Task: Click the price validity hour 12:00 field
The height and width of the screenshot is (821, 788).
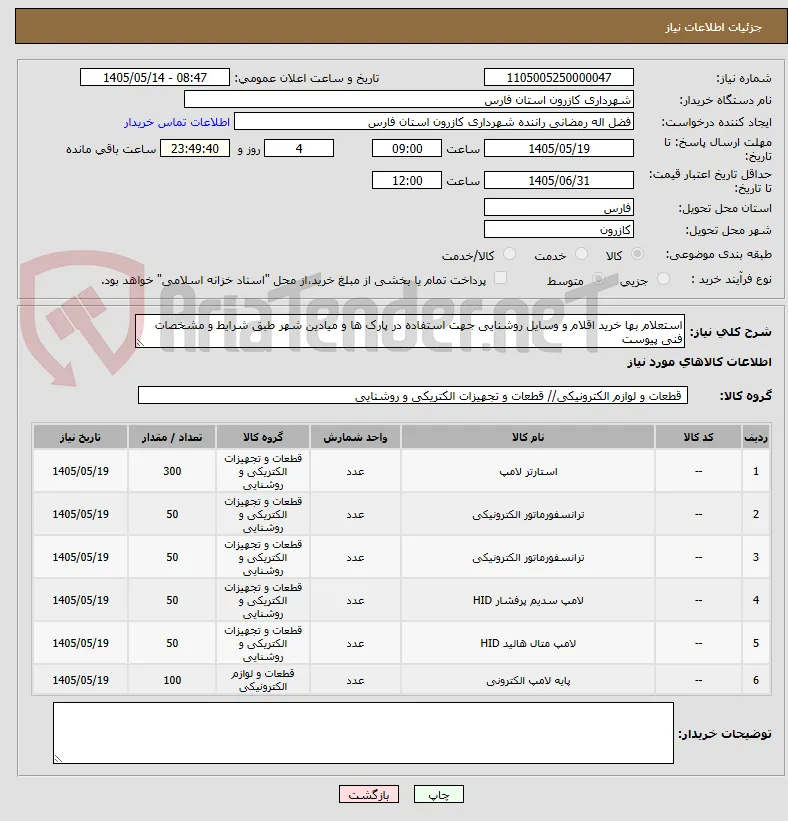Action: 407,180
